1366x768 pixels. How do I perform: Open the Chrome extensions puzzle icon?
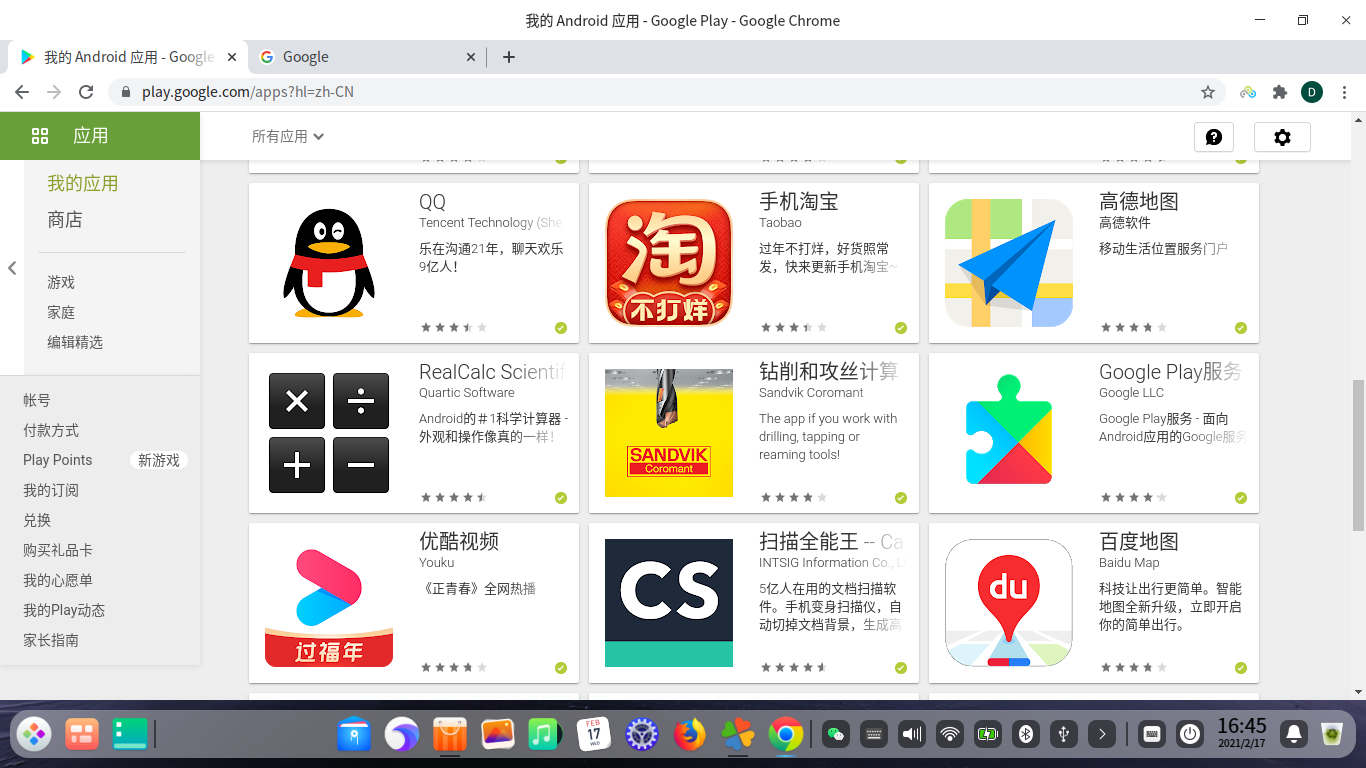point(1279,92)
